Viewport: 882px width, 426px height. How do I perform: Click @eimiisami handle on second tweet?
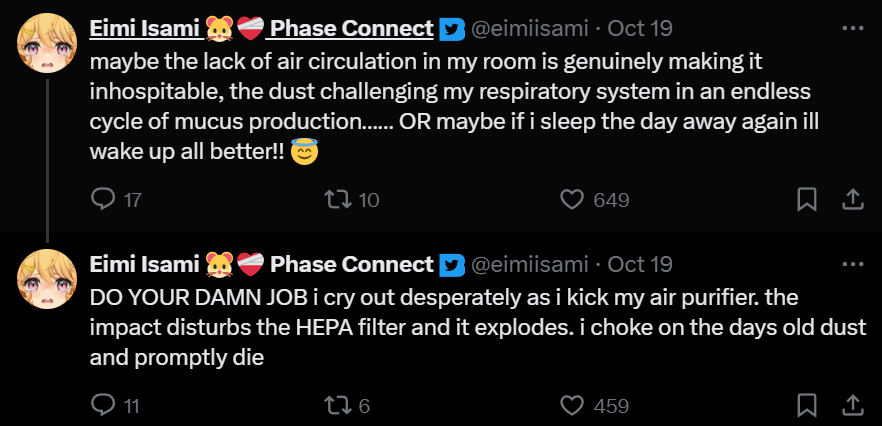(529, 265)
